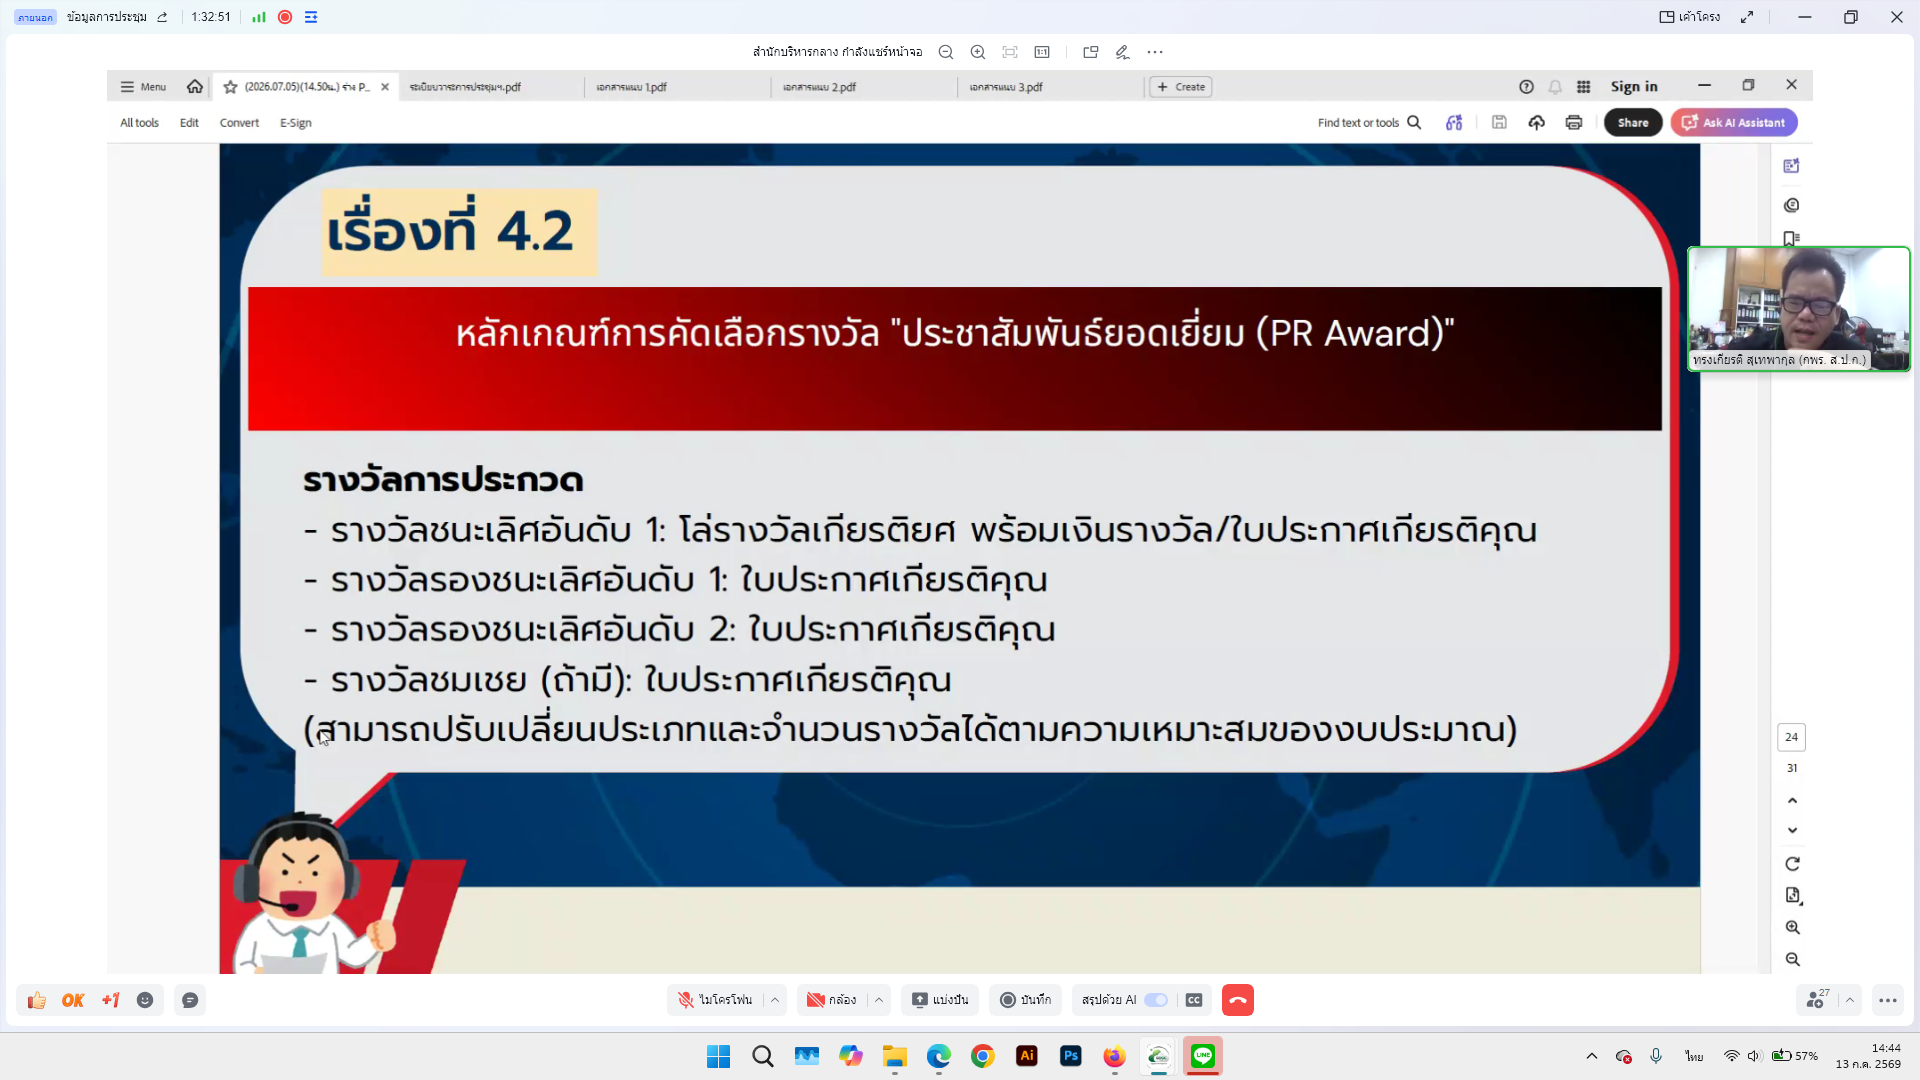Open Acrobat help icon
1920x1080 pixels.
pyautogui.click(x=1526, y=87)
